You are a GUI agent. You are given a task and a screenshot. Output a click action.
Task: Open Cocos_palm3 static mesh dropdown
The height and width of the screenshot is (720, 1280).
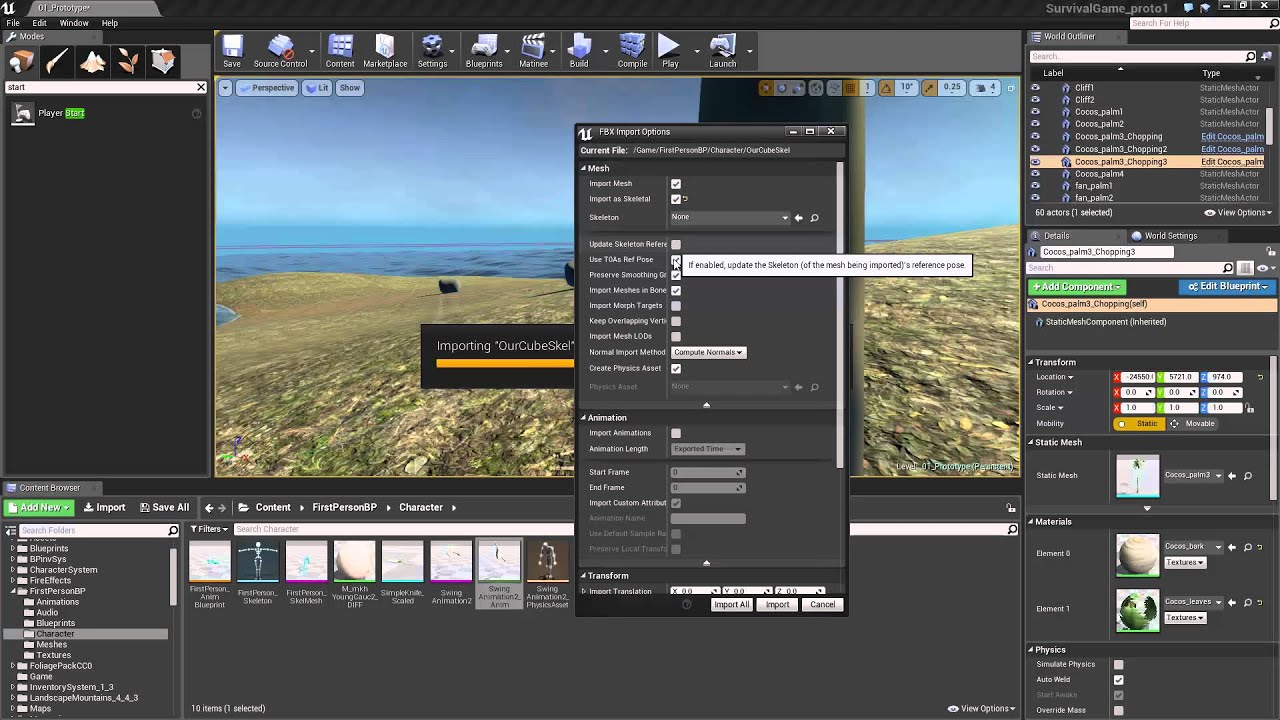point(1194,476)
